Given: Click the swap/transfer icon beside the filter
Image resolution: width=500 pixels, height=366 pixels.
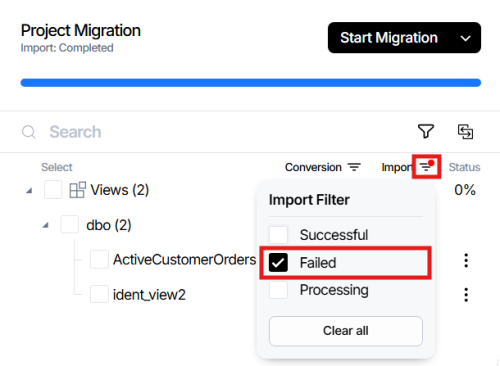Looking at the screenshot, I should (465, 131).
